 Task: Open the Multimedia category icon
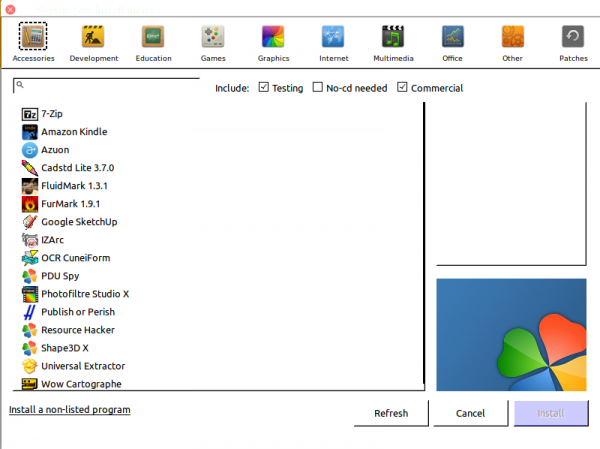coord(393,36)
